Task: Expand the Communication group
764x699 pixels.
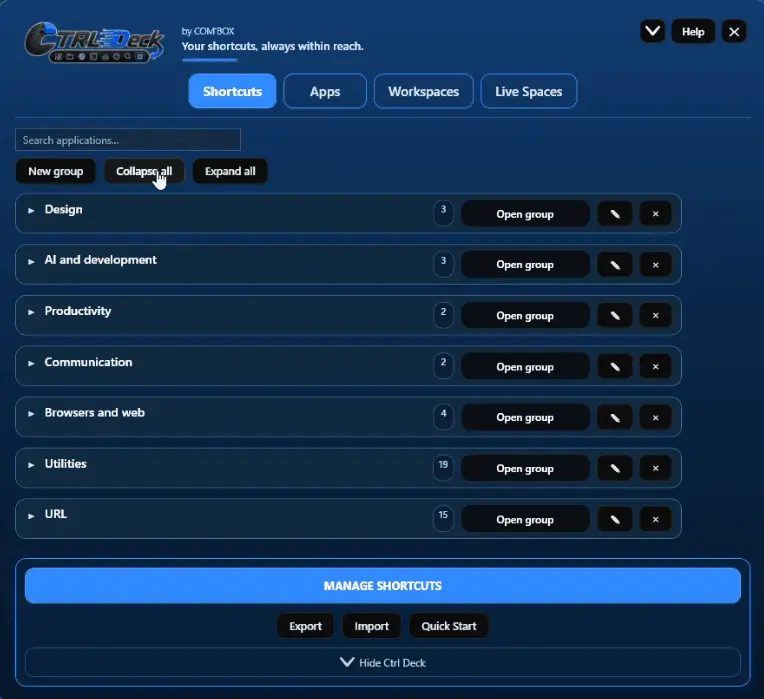Action: [x=31, y=363]
